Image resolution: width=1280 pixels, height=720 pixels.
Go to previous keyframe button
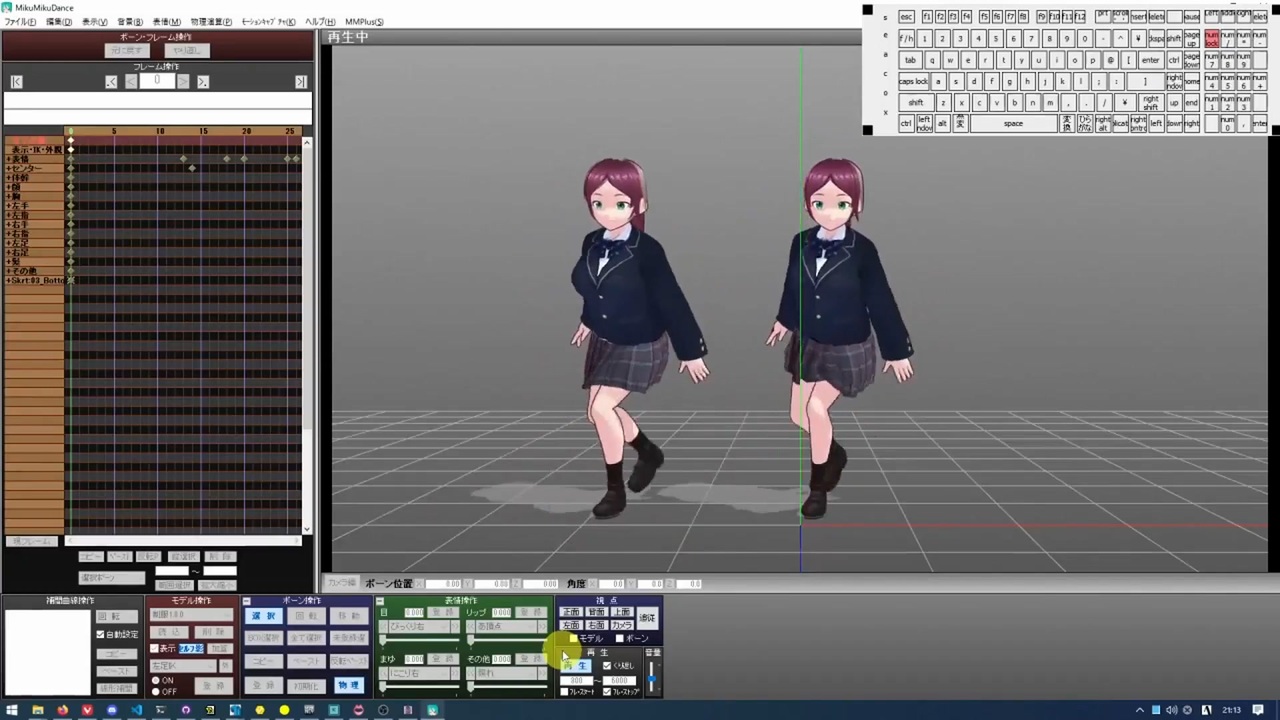click(111, 82)
